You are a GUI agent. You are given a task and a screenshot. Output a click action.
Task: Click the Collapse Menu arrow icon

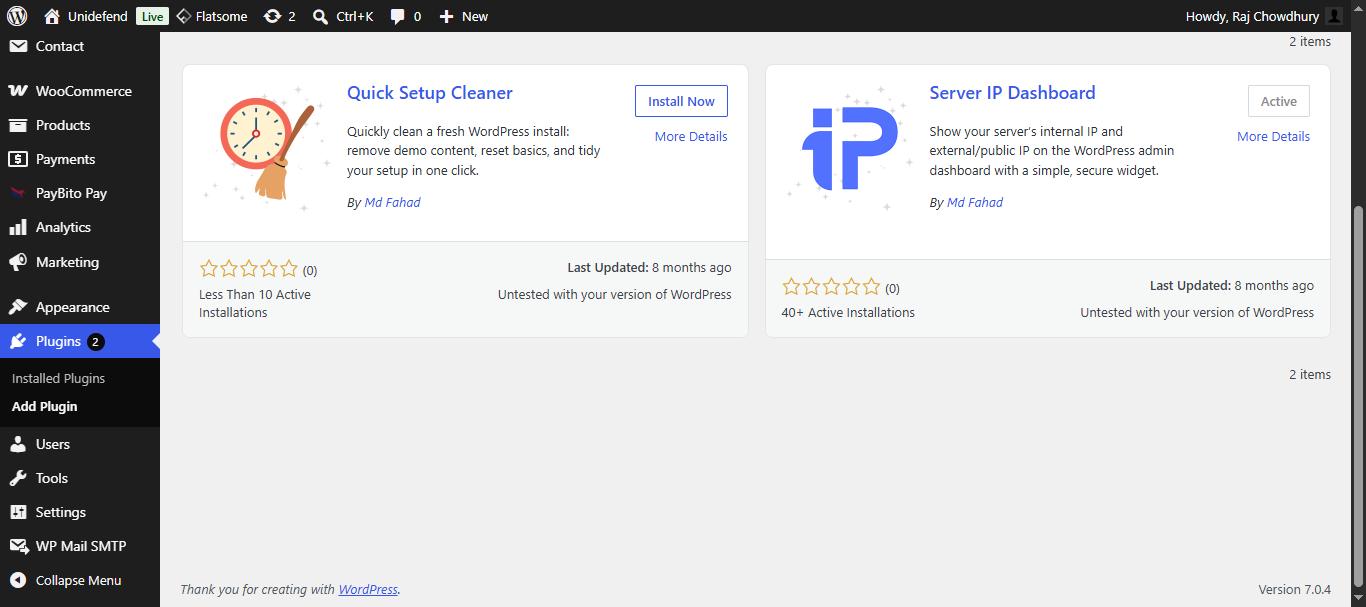[x=18, y=580]
